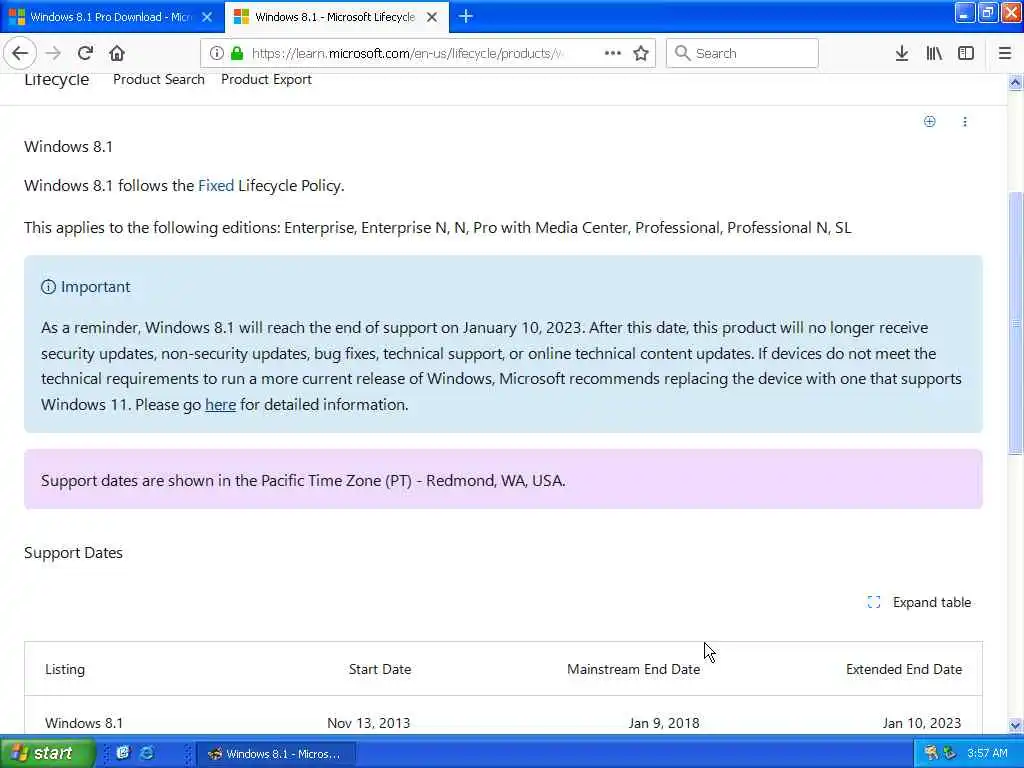This screenshot has width=1024, height=768.
Task: Click the Expand table button
Action: [919, 602]
